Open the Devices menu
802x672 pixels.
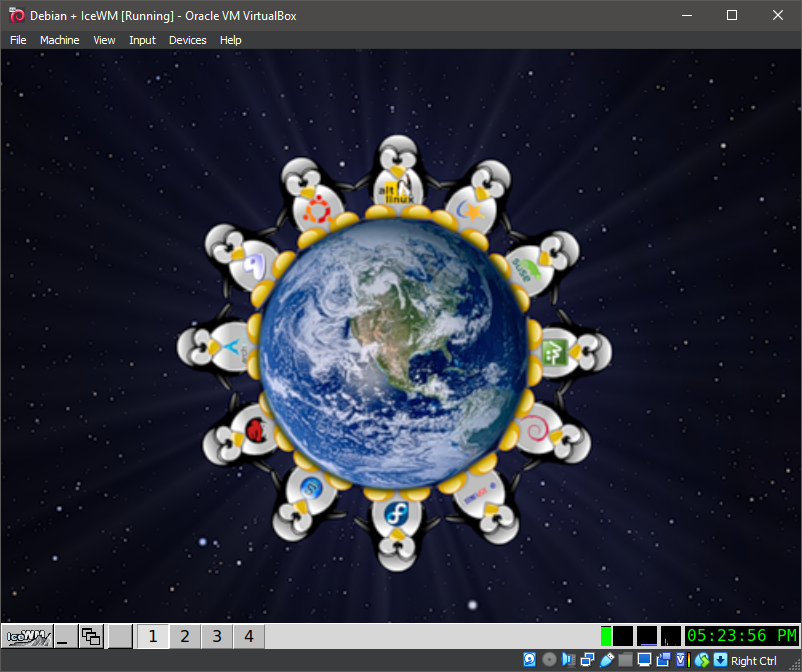pos(187,40)
